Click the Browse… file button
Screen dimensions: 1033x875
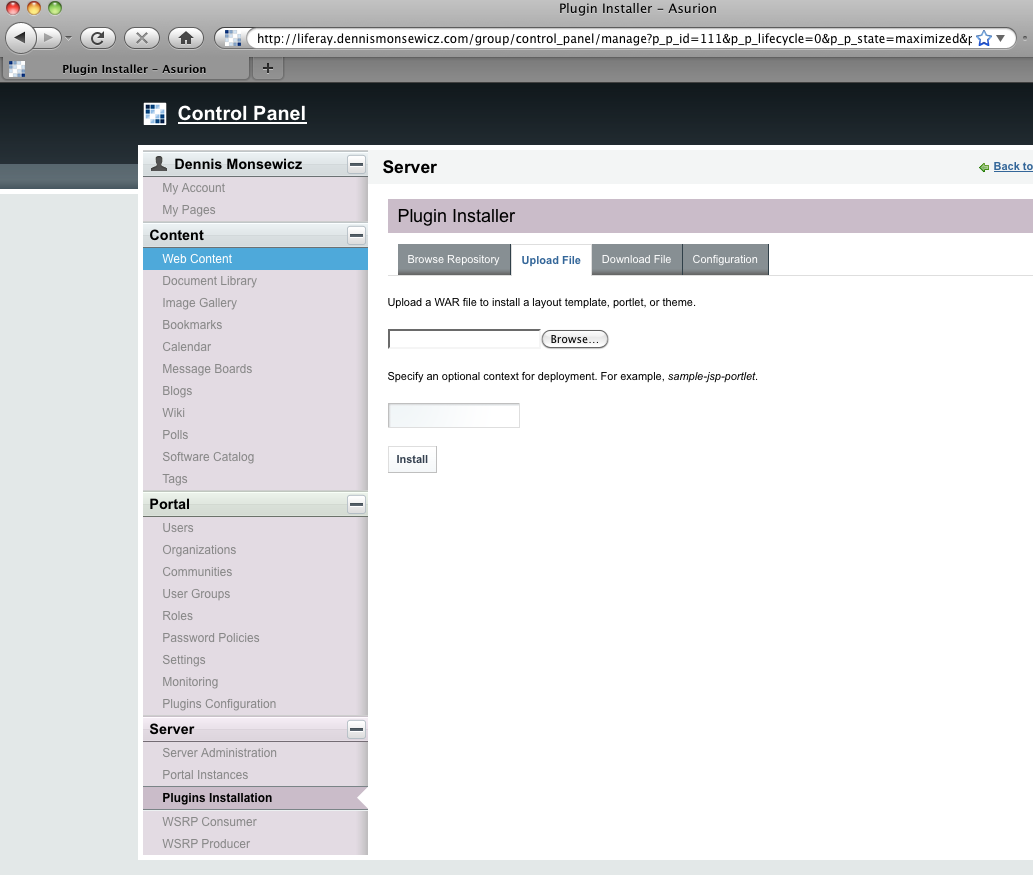(574, 340)
